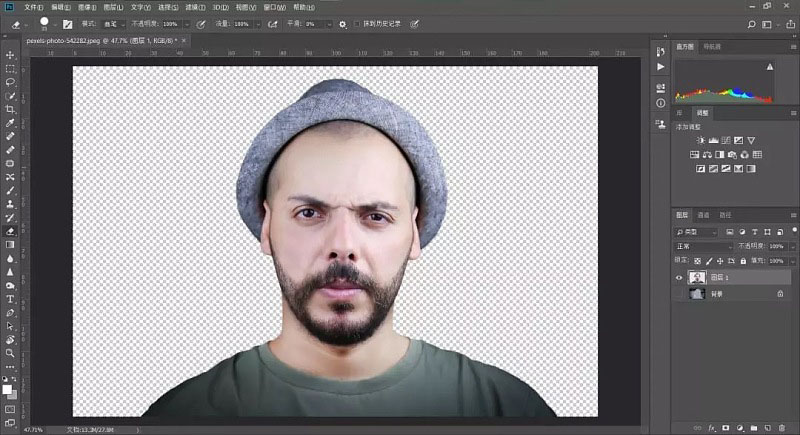Click the brush settings gear icon

(x=343, y=23)
